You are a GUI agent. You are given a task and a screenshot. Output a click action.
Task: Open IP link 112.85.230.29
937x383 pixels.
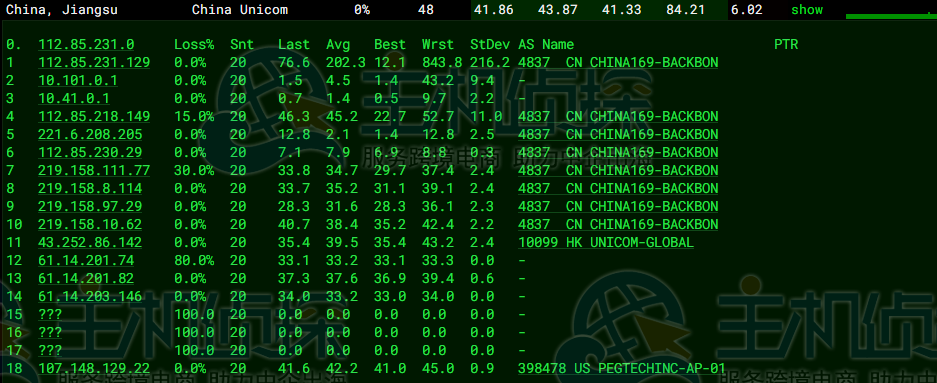tap(90, 152)
